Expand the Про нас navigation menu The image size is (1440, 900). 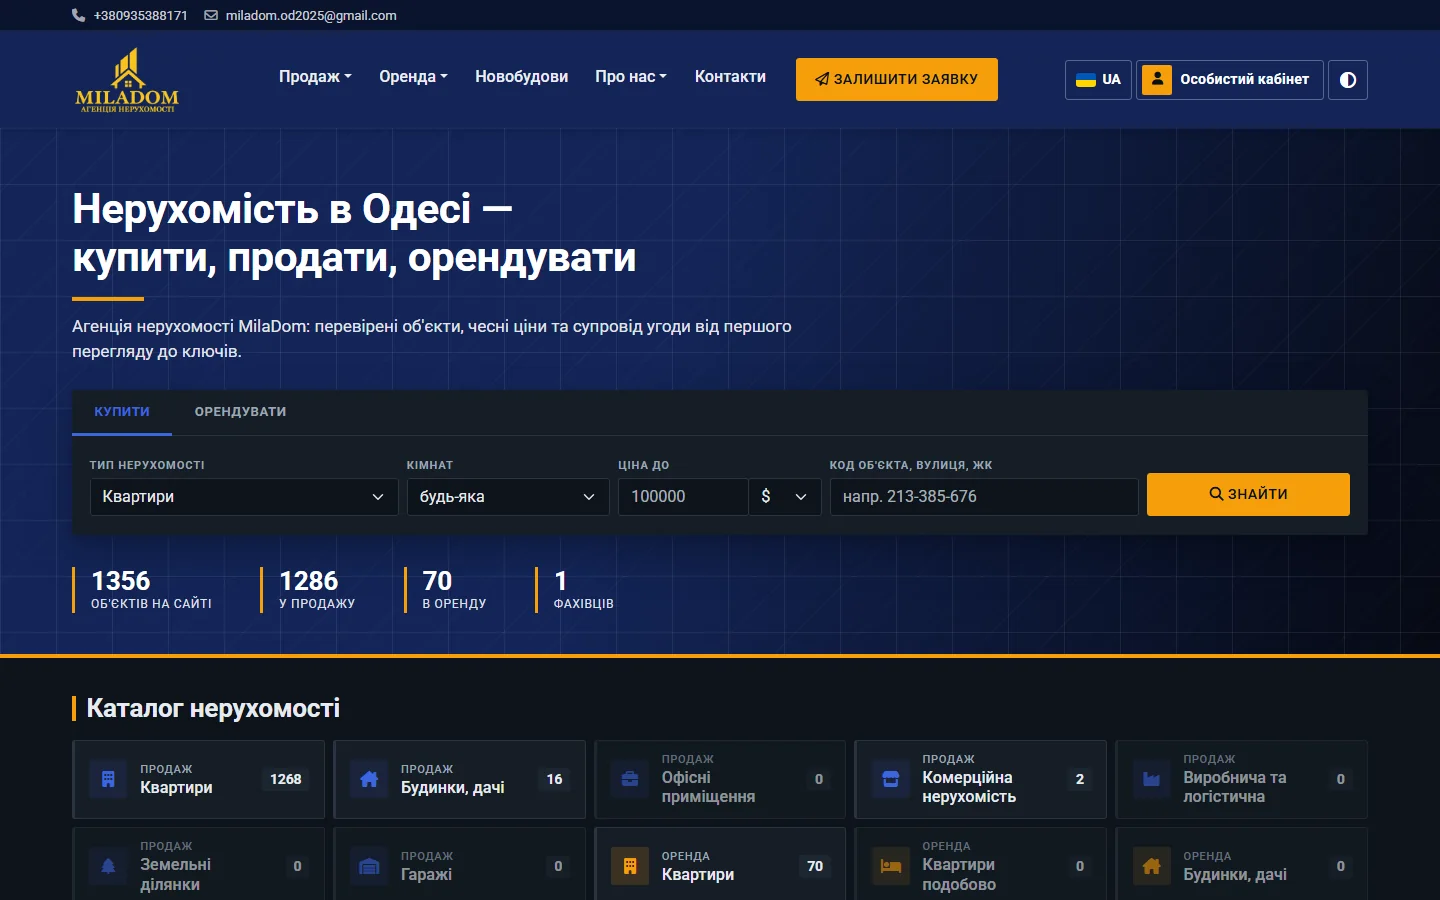click(x=630, y=77)
